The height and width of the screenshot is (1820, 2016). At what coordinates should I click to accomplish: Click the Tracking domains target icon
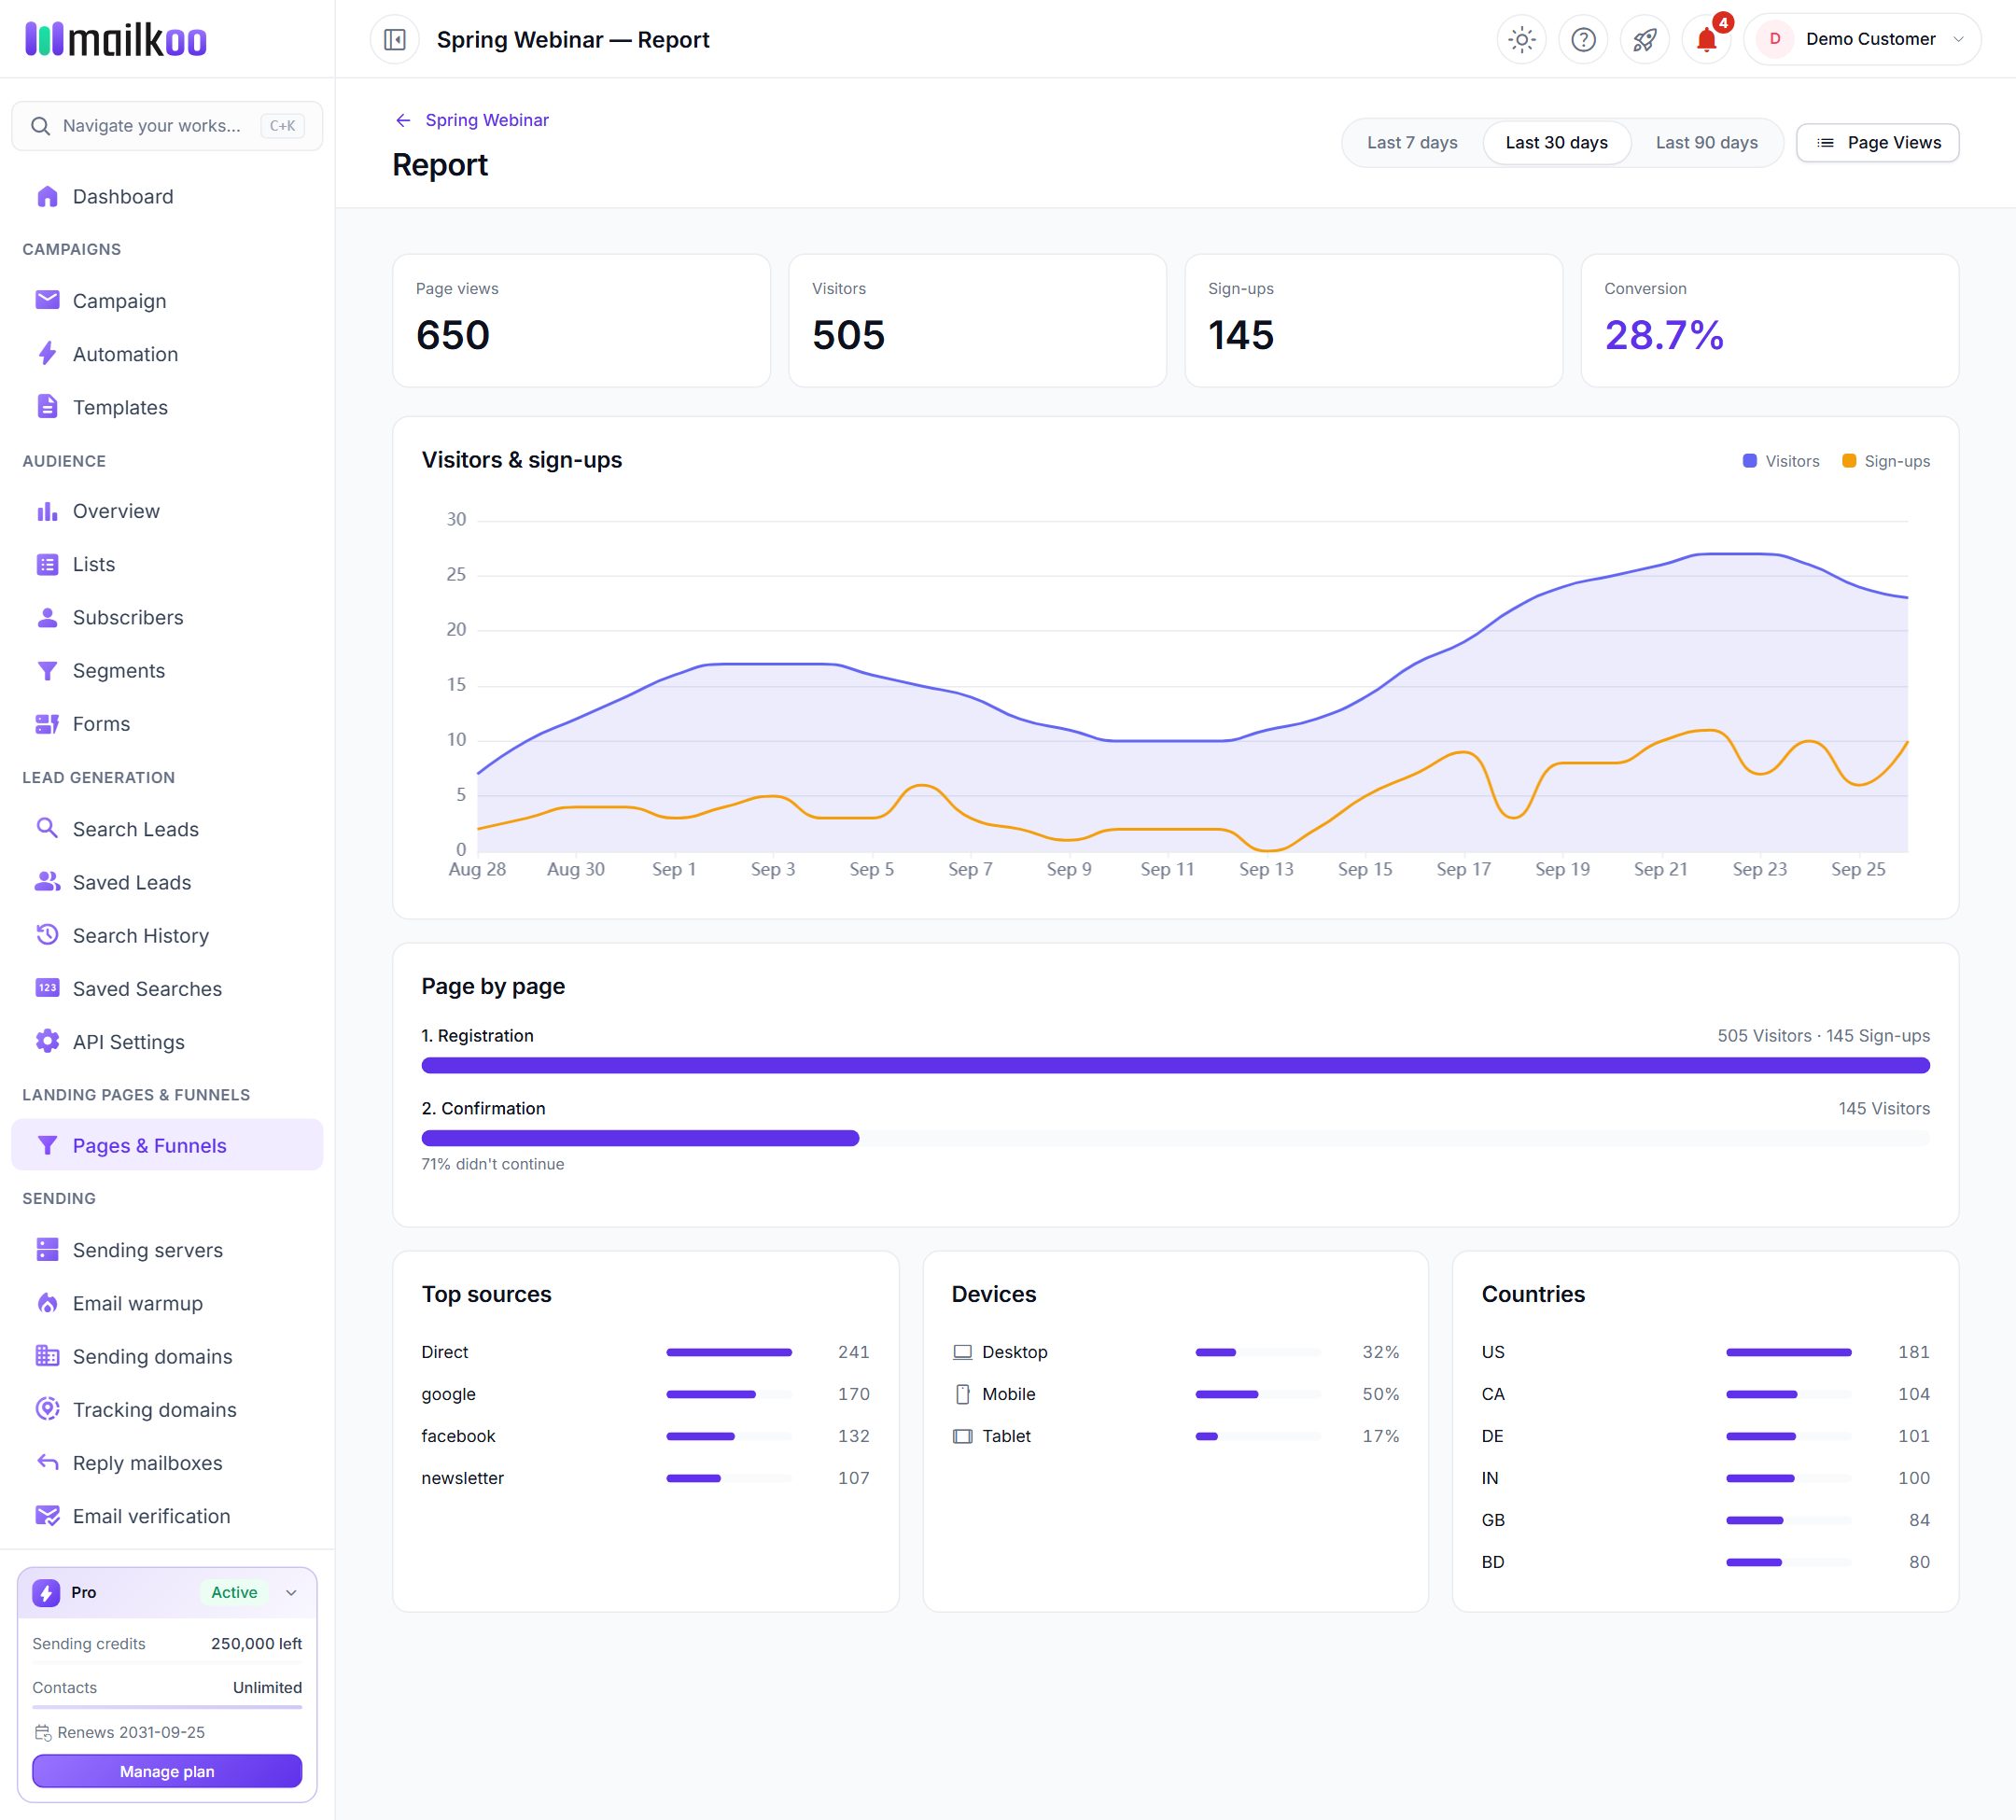coord(47,1408)
